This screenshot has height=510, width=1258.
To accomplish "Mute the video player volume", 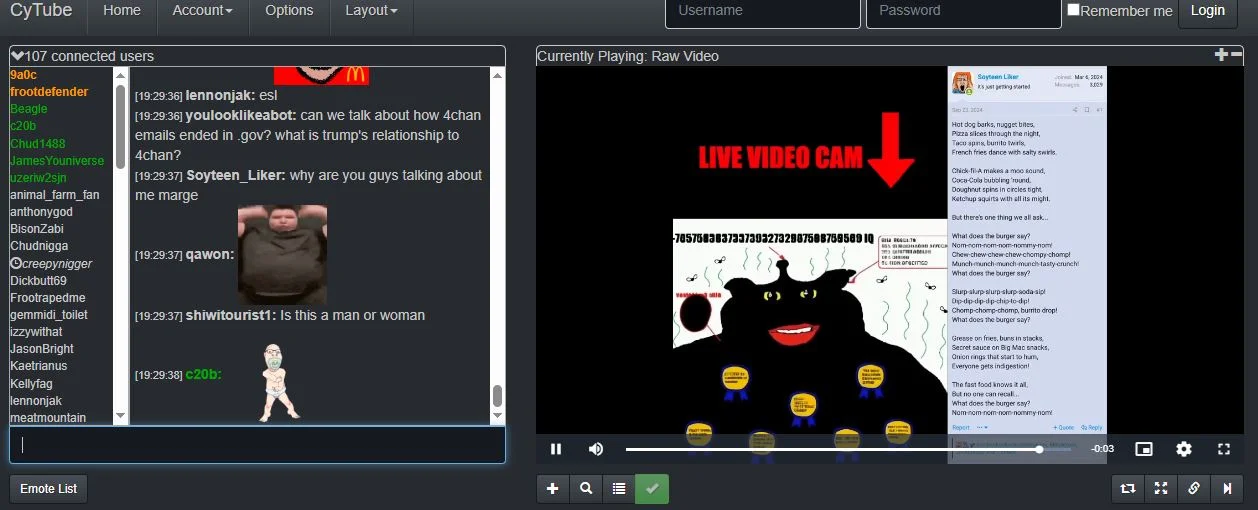I will click(596, 449).
